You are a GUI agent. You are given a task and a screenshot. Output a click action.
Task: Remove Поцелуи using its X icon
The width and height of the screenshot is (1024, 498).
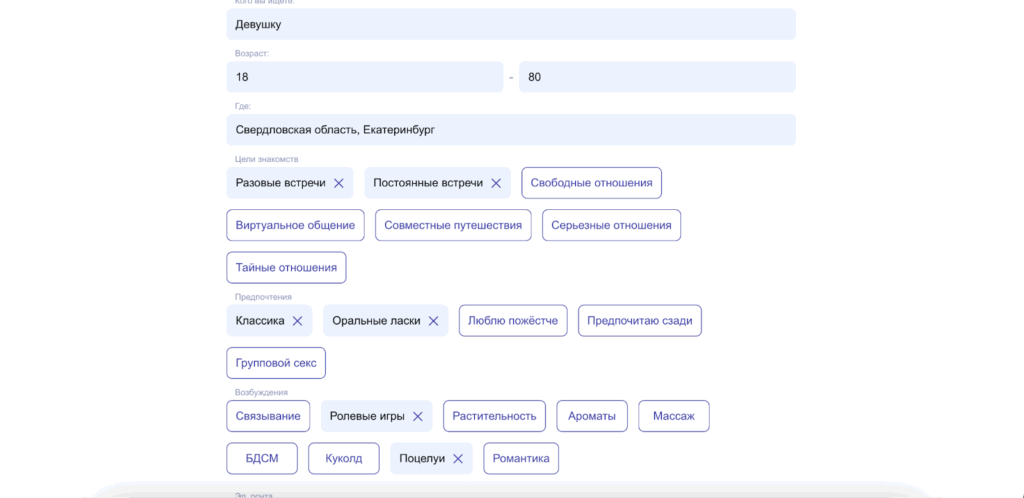458,459
